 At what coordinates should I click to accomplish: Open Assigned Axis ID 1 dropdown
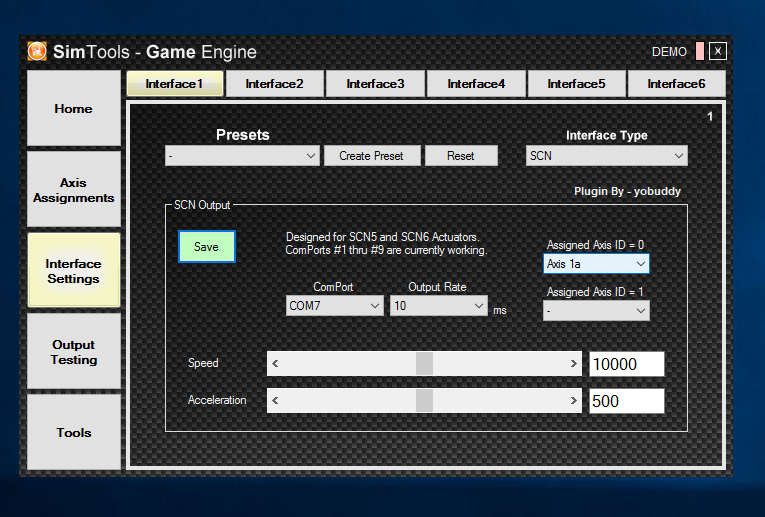point(596,311)
